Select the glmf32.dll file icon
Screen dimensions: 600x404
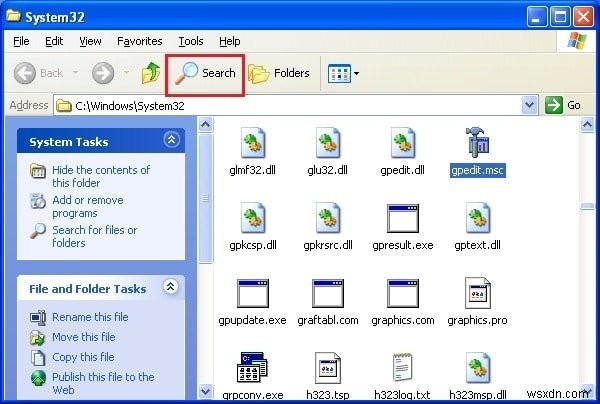coord(253,143)
